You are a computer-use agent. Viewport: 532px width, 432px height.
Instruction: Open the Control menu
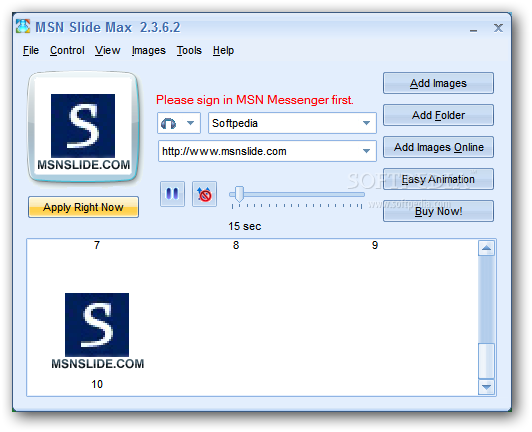click(67, 51)
